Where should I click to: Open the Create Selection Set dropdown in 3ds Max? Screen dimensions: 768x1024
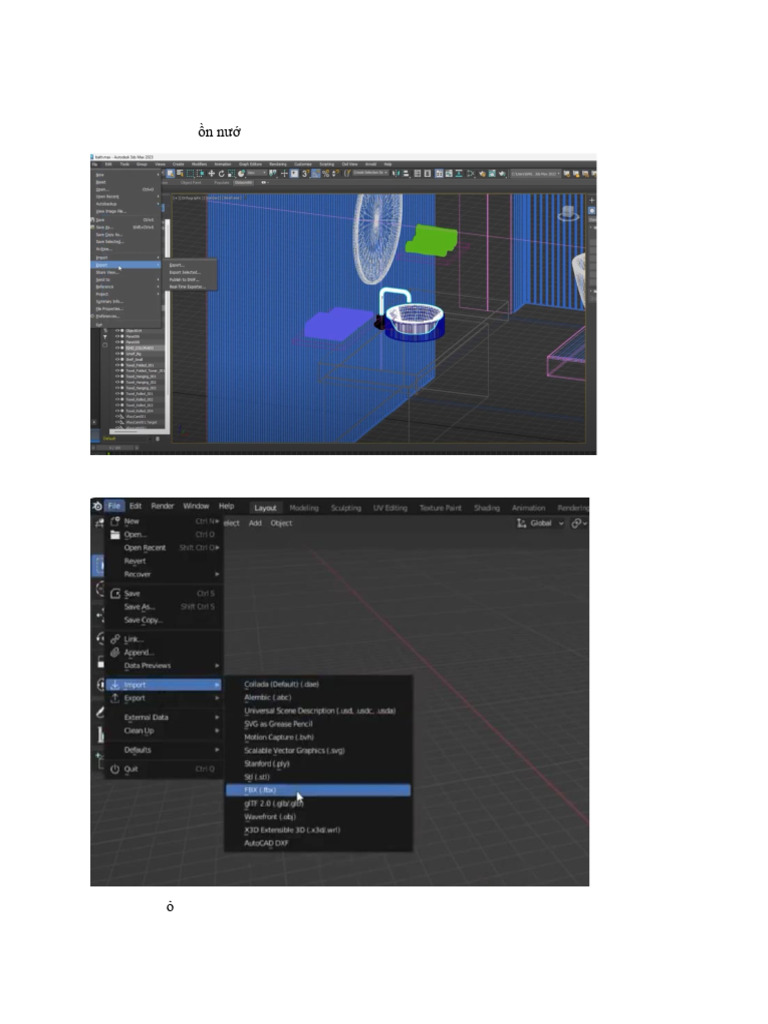[x=371, y=173]
